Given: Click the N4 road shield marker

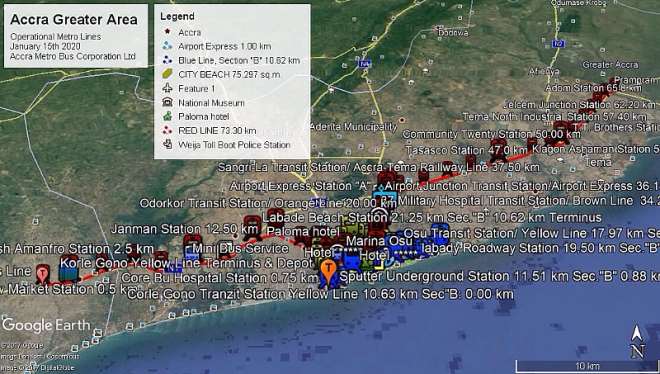Looking at the screenshot, I should [364, 64].
